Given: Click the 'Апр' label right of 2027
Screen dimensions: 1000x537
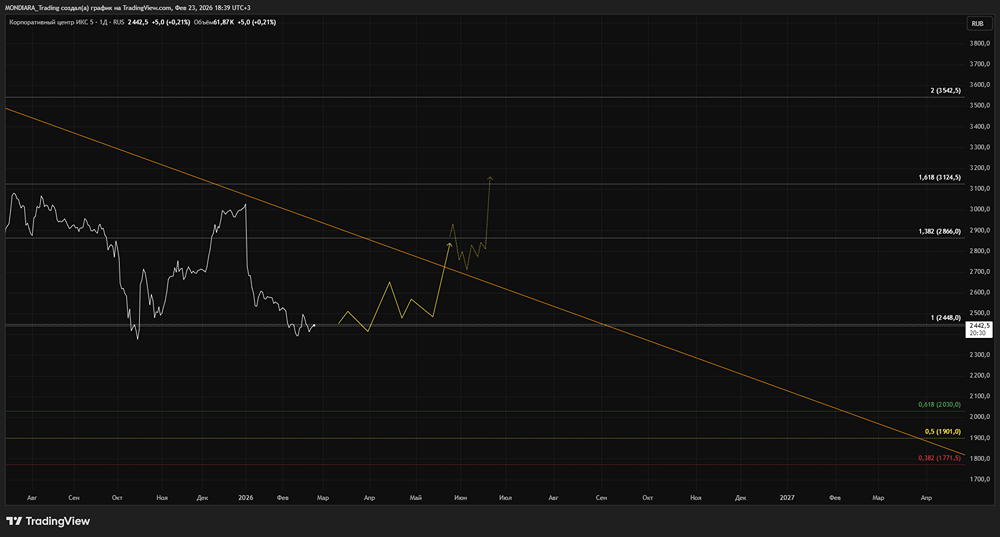Looking at the screenshot, I should pos(926,497).
